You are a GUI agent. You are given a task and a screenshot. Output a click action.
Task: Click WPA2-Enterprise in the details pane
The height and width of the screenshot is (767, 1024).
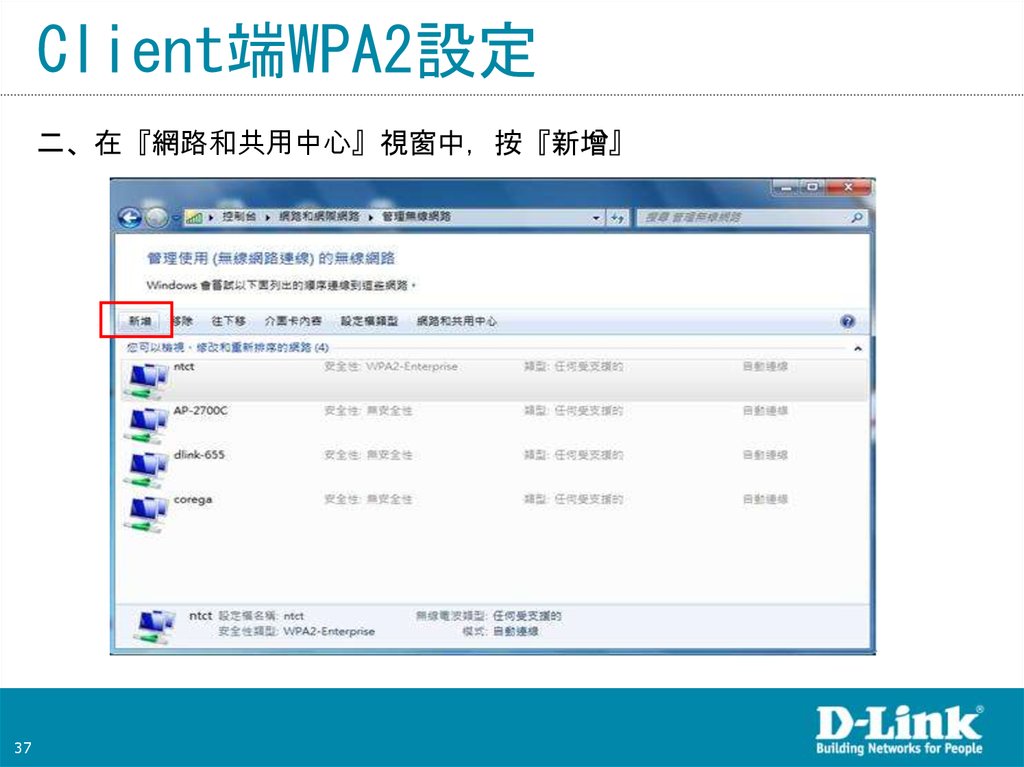pos(329,632)
